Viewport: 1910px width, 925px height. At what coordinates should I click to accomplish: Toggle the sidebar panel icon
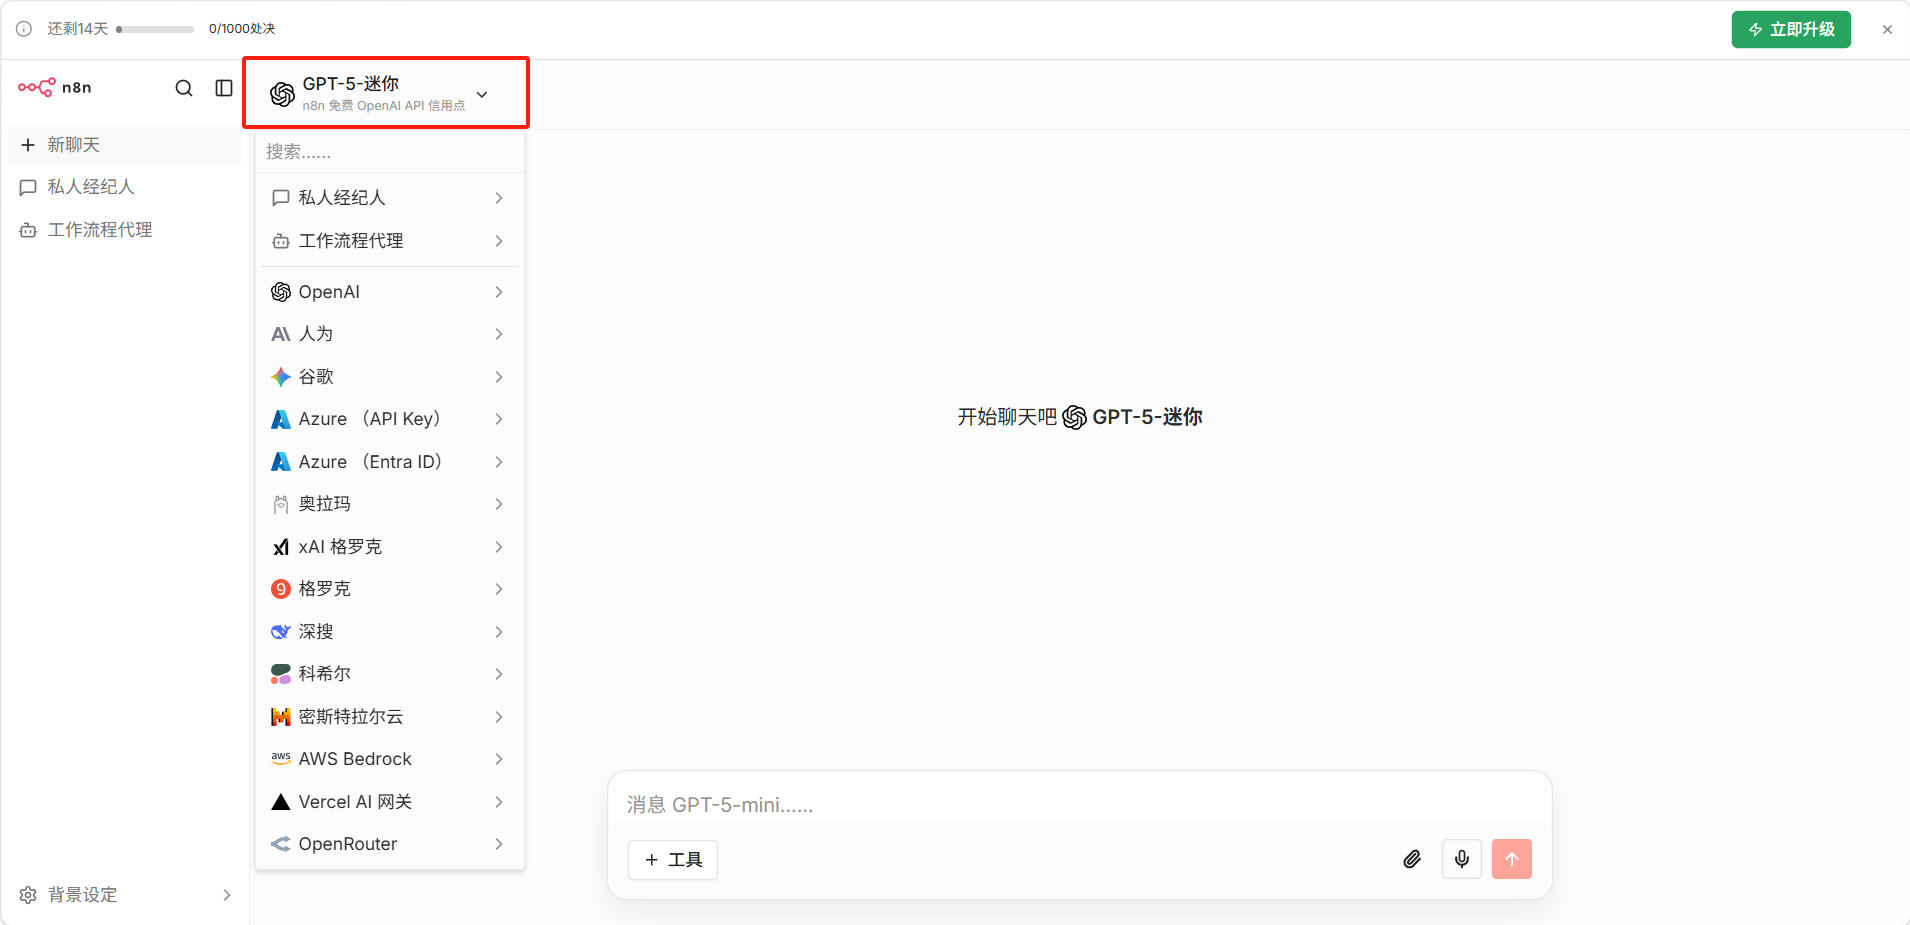coord(224,88)
